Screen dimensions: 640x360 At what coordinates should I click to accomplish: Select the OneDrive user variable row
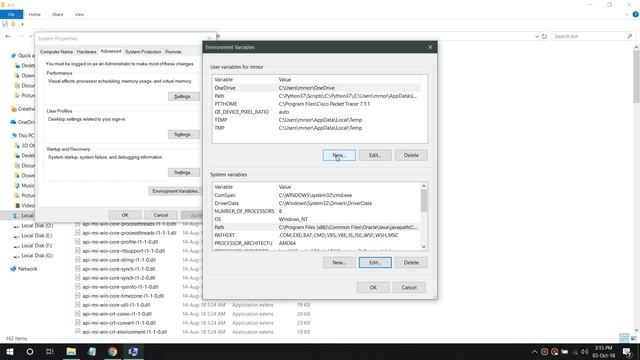point(316,88)
